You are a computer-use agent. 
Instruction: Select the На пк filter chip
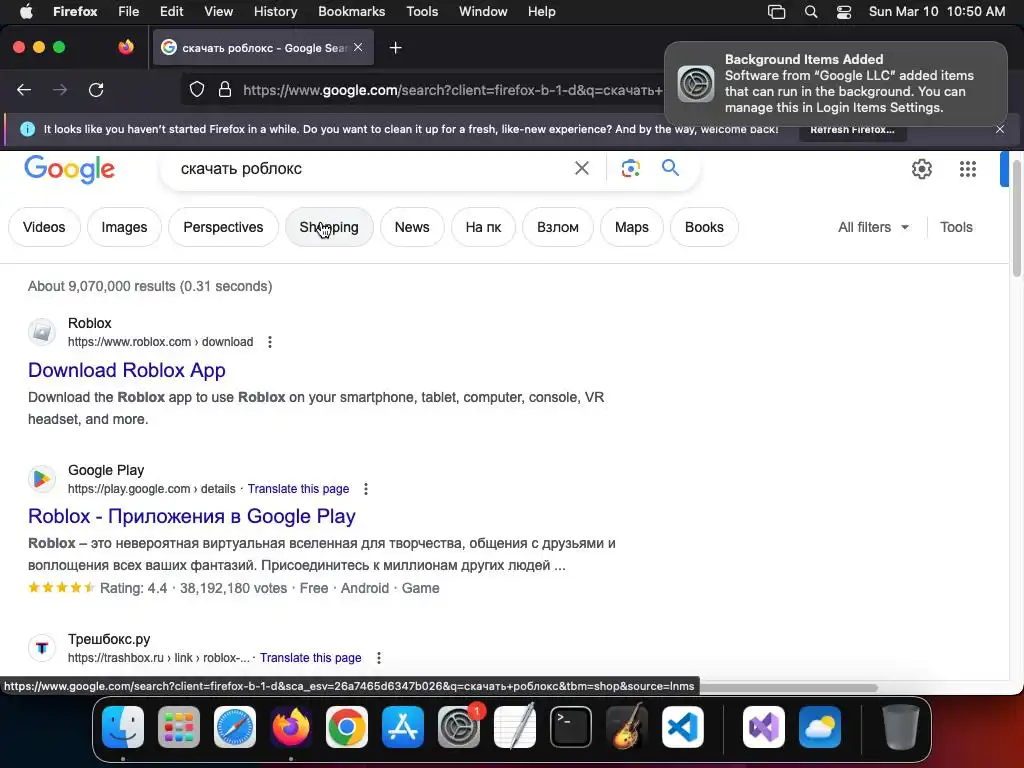click(x=483, y=227)
